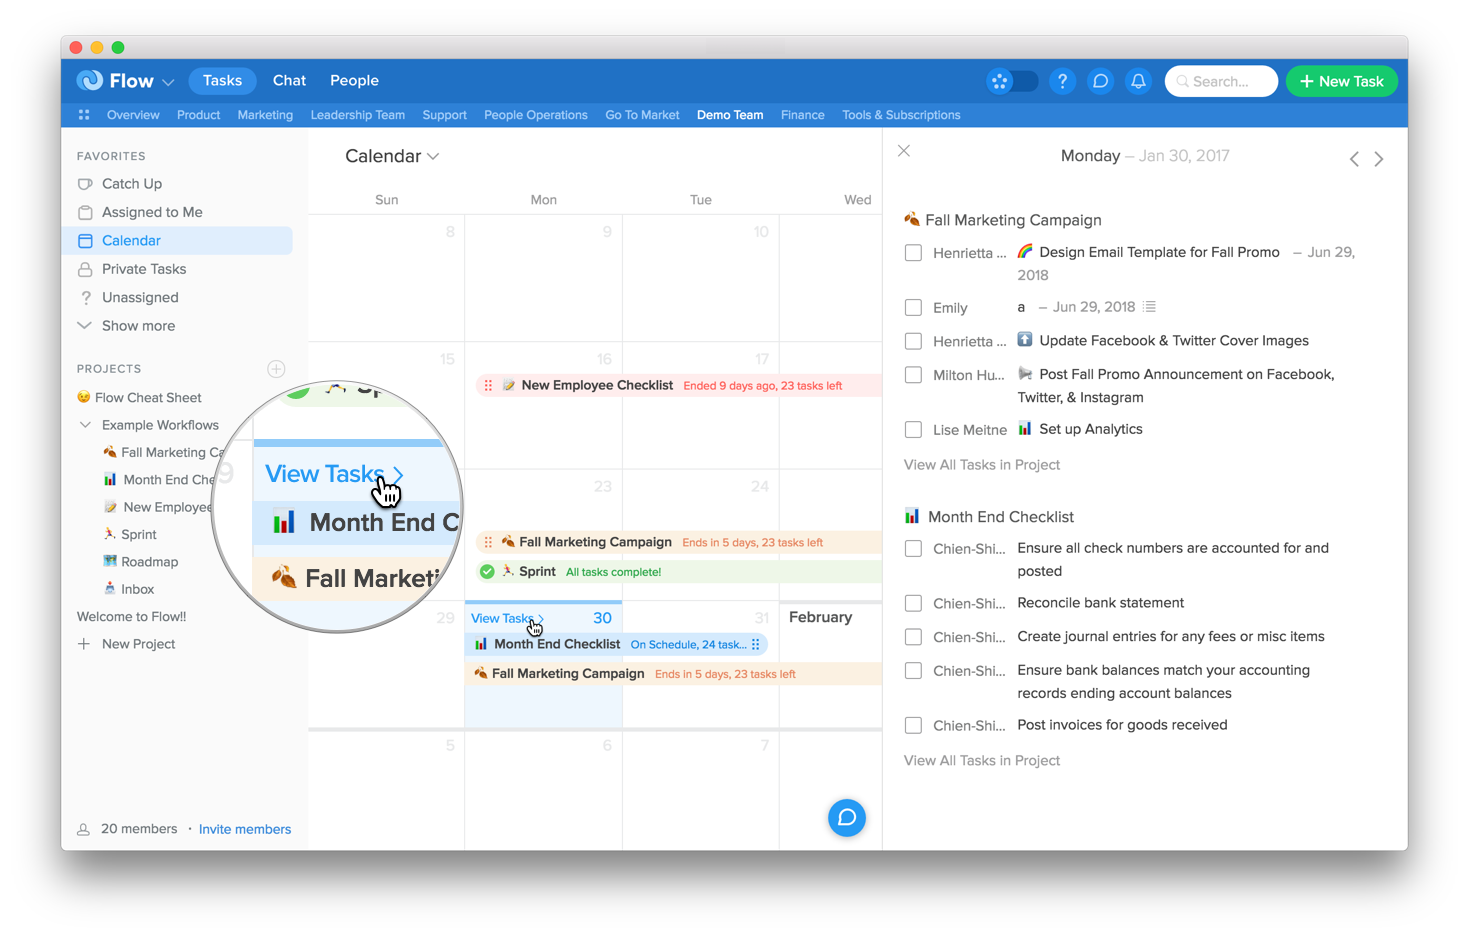Open Fall Marketing Campaign event on day 30
The height and width of the screenshot is (937, 1469).
674,674
